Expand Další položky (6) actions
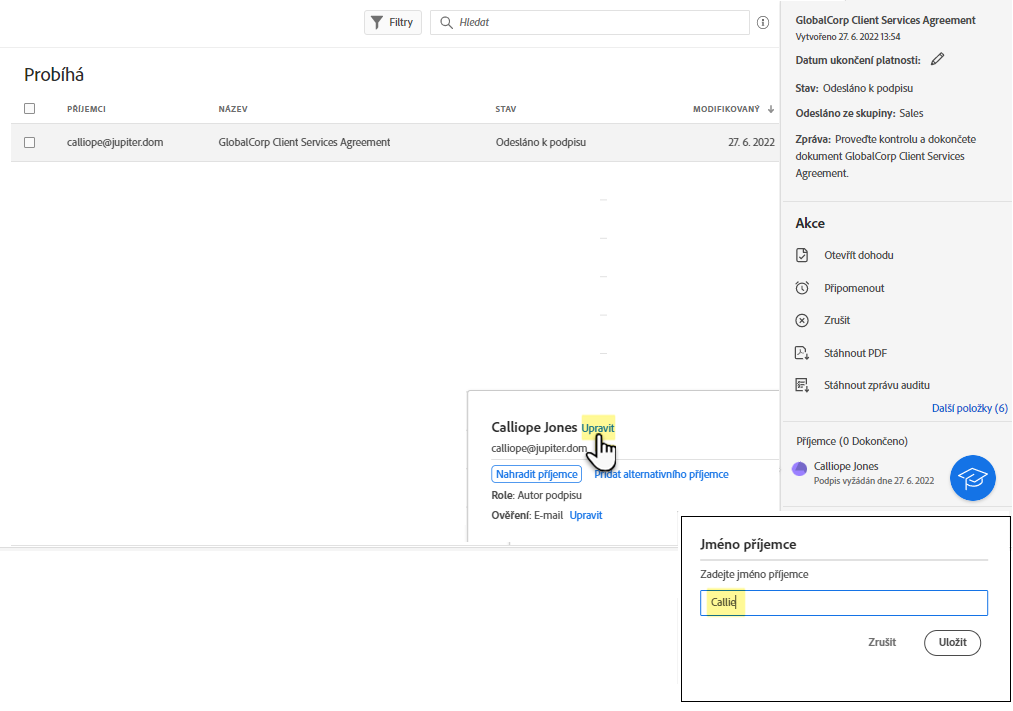This screenshot has width=1013, height=711. 969,408
